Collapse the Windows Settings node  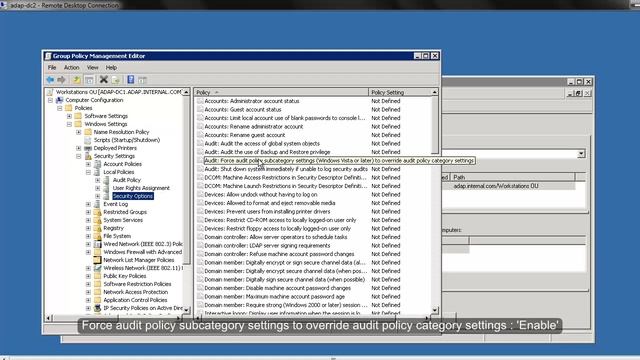pos(69,124)
